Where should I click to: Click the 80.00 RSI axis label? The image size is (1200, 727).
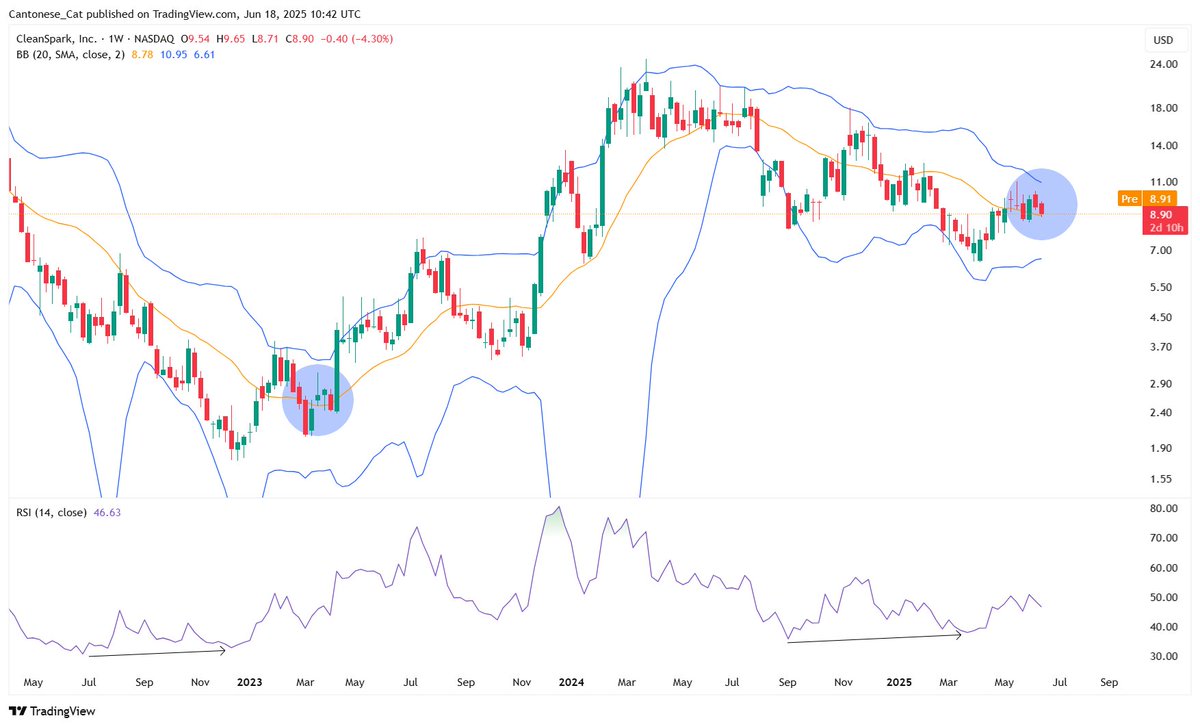point(1162,508)
